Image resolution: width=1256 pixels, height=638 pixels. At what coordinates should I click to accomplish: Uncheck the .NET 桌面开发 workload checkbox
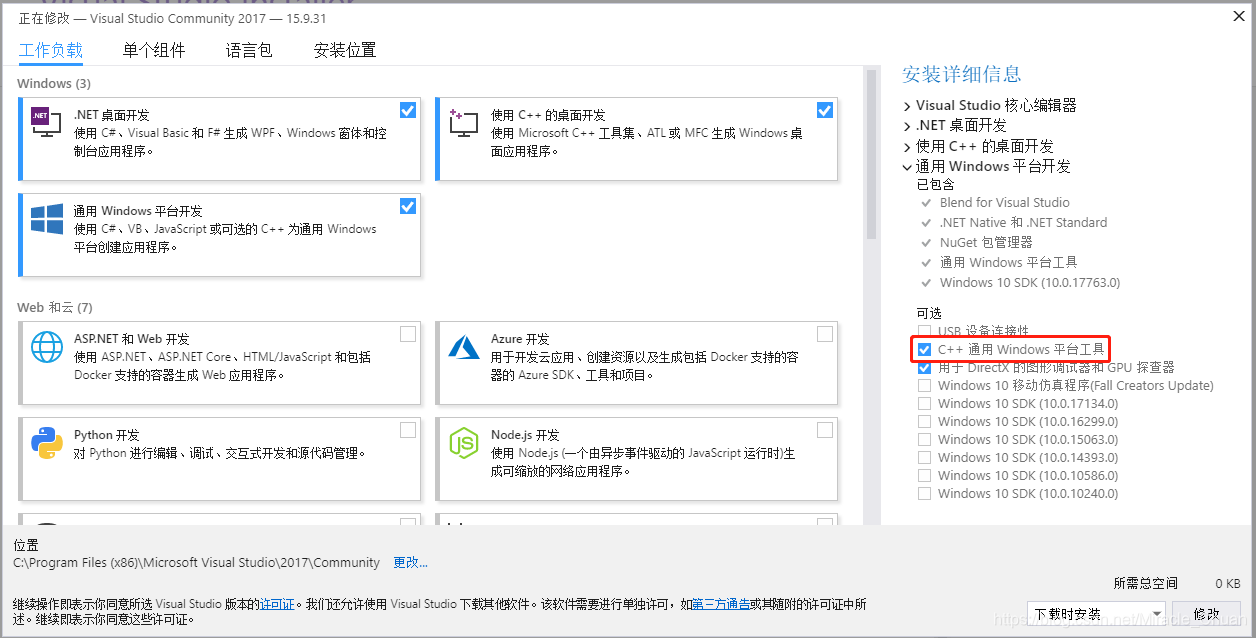pyautogui.click(x=407, y=110)
